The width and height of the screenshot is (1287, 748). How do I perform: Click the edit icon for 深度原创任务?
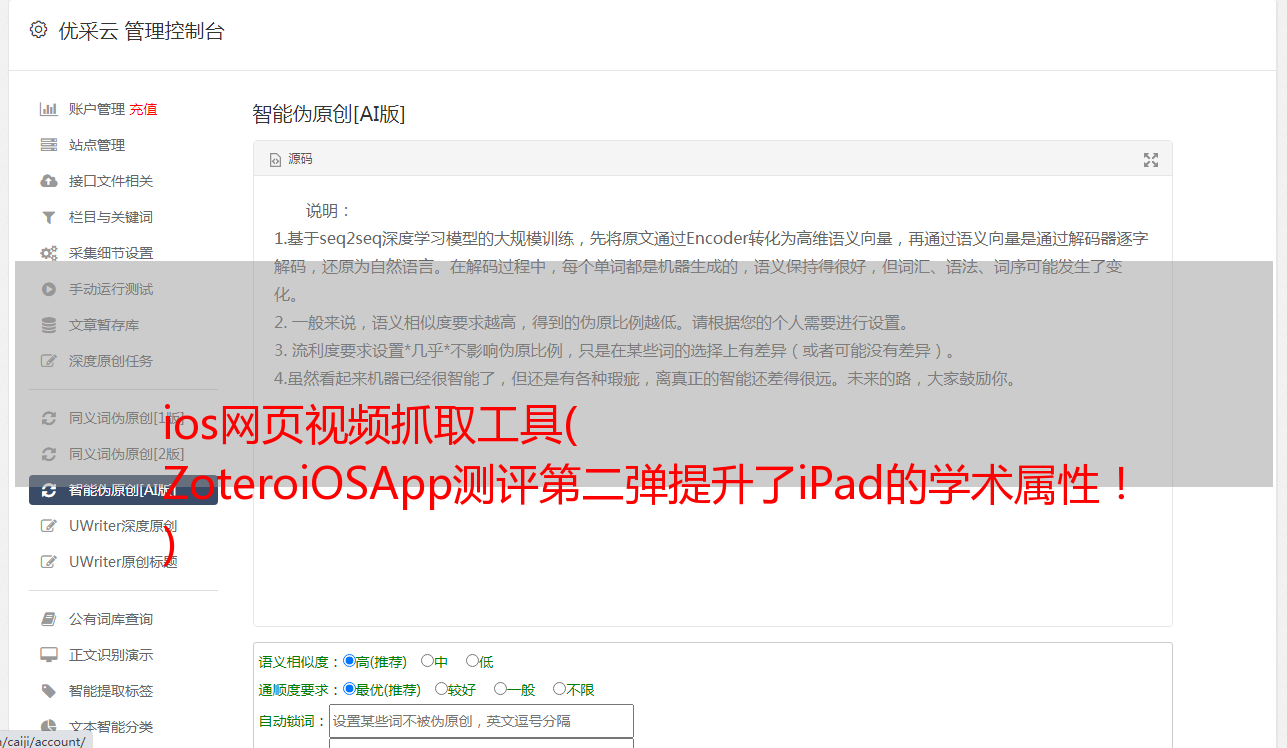[48, 361]
